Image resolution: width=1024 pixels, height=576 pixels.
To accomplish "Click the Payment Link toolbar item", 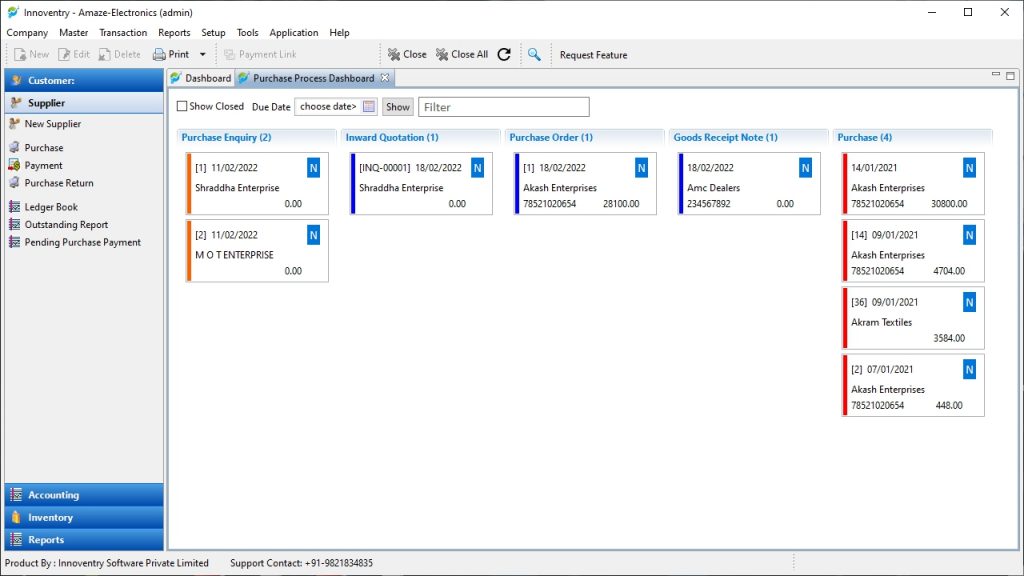I will 260,55.
